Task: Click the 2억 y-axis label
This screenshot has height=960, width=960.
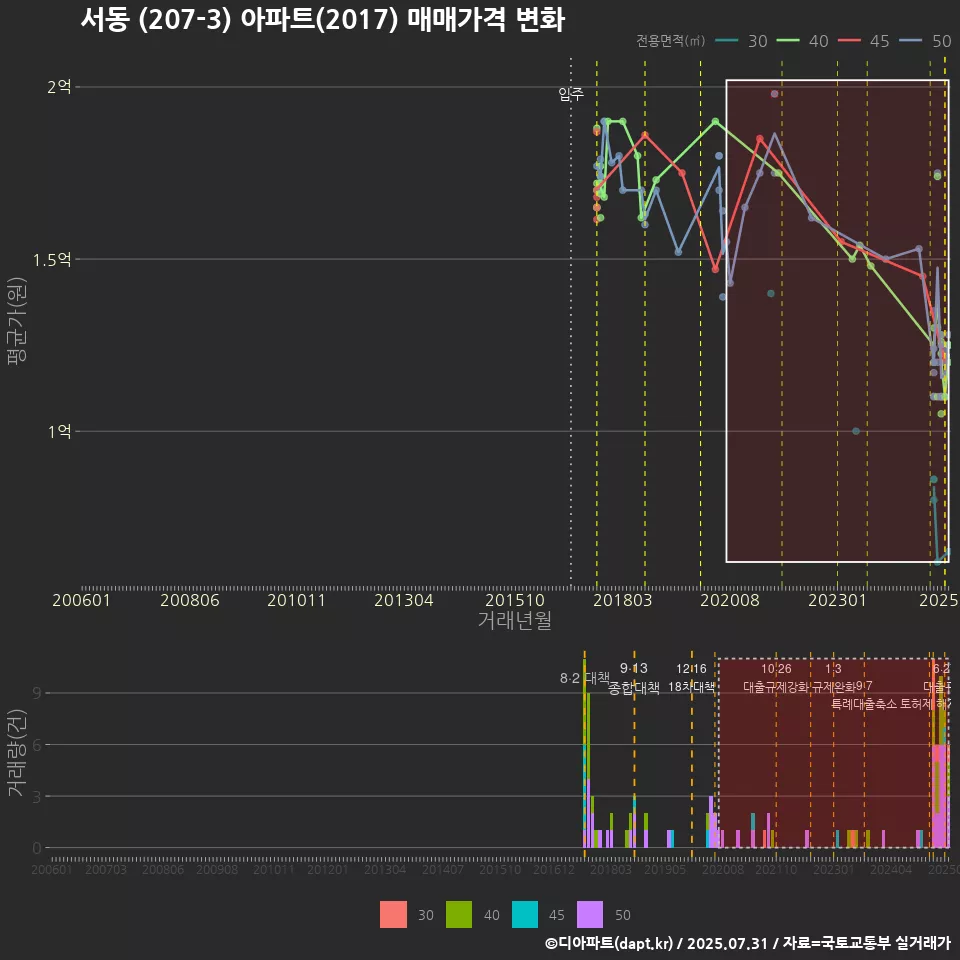Action: (x=59, y=86)
